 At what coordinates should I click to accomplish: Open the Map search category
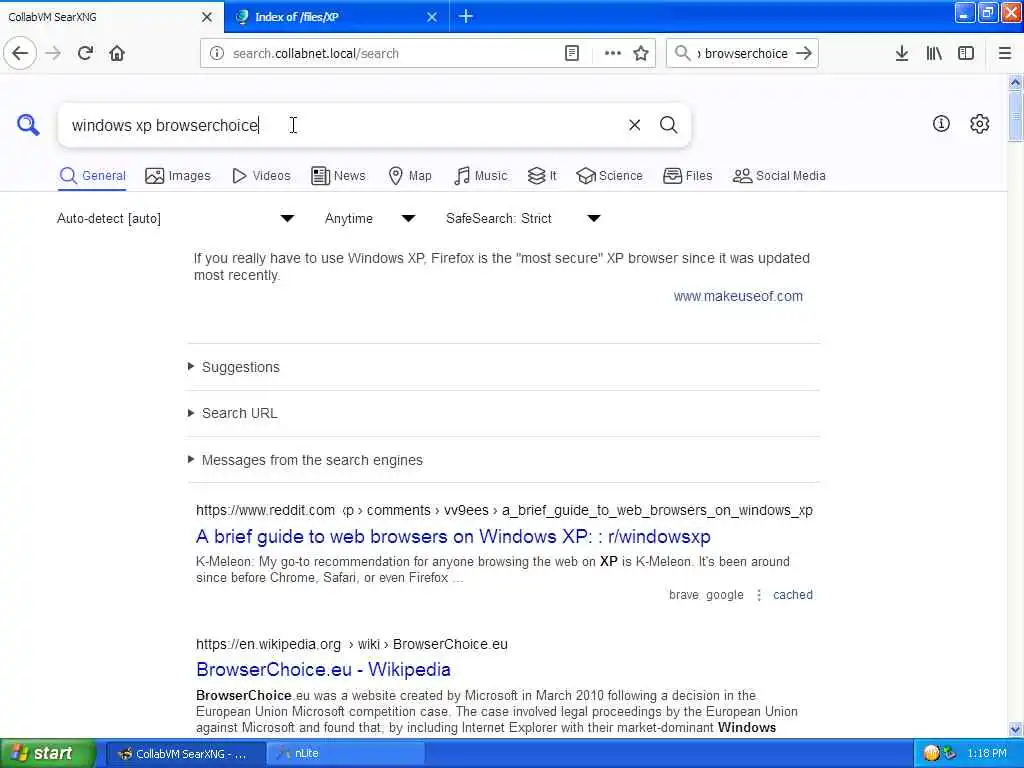click(x=409, y=176)
